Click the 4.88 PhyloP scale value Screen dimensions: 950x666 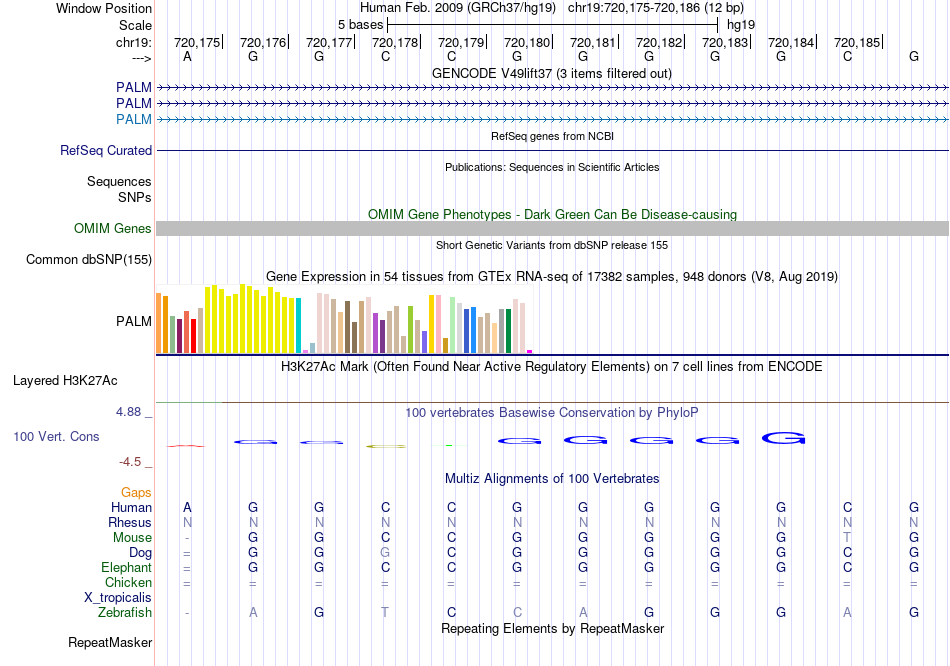click(x=128, y=412)
